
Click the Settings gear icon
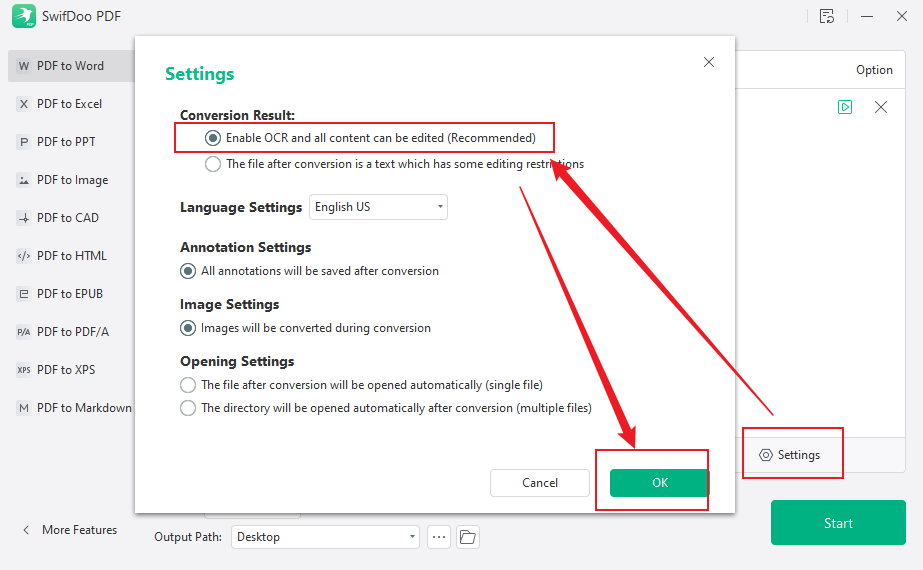[x=765, y=455]
